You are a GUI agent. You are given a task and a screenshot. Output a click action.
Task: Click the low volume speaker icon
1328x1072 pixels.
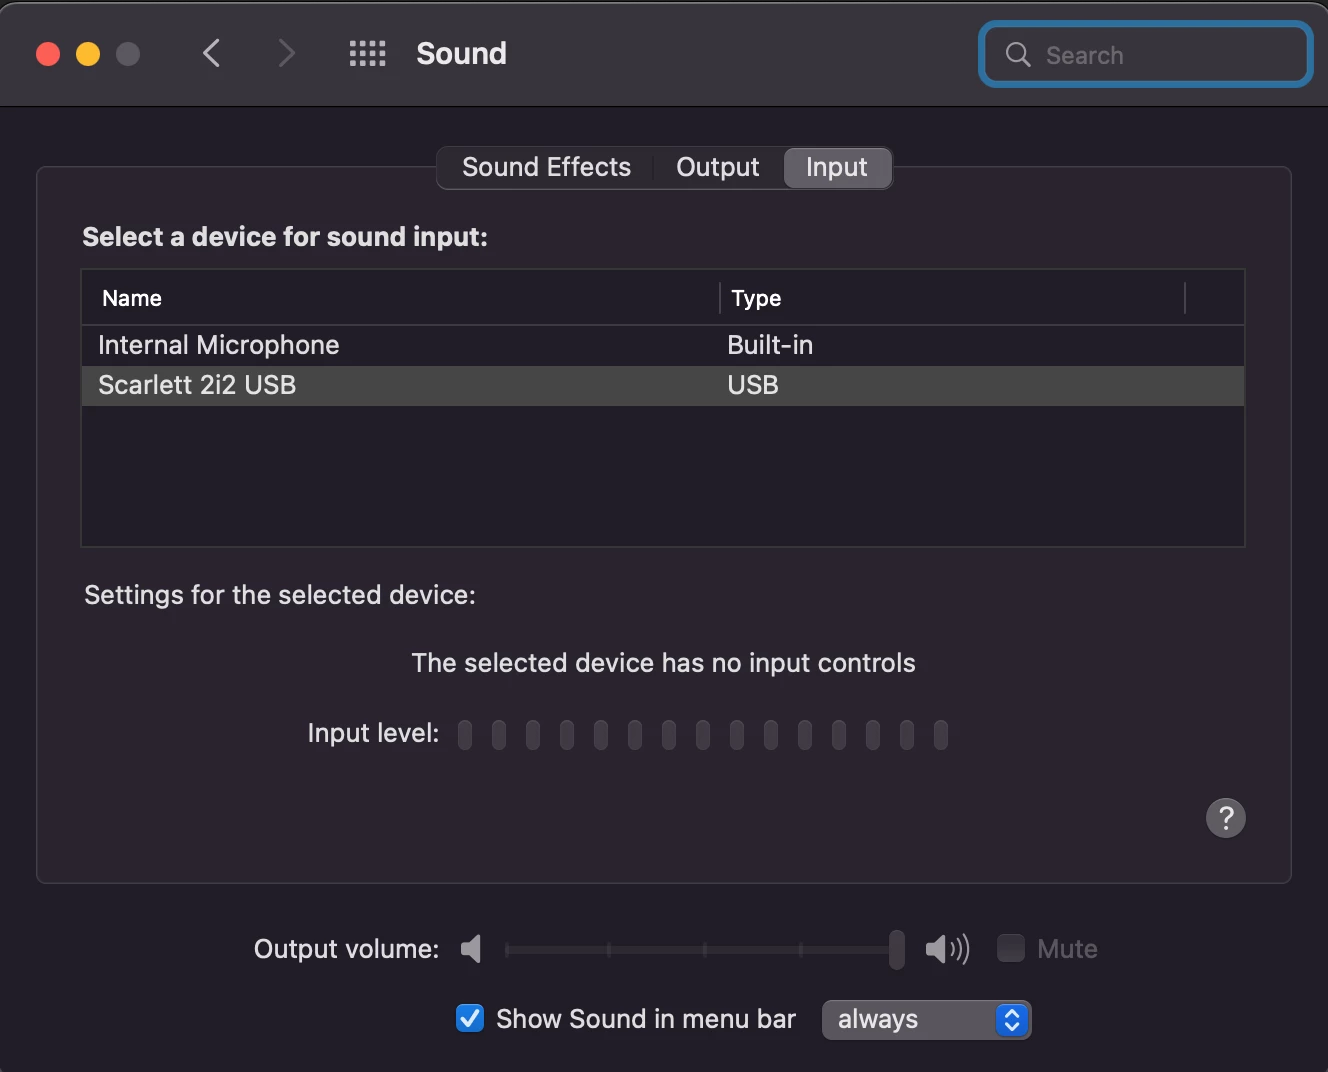[x=471, y=948]
